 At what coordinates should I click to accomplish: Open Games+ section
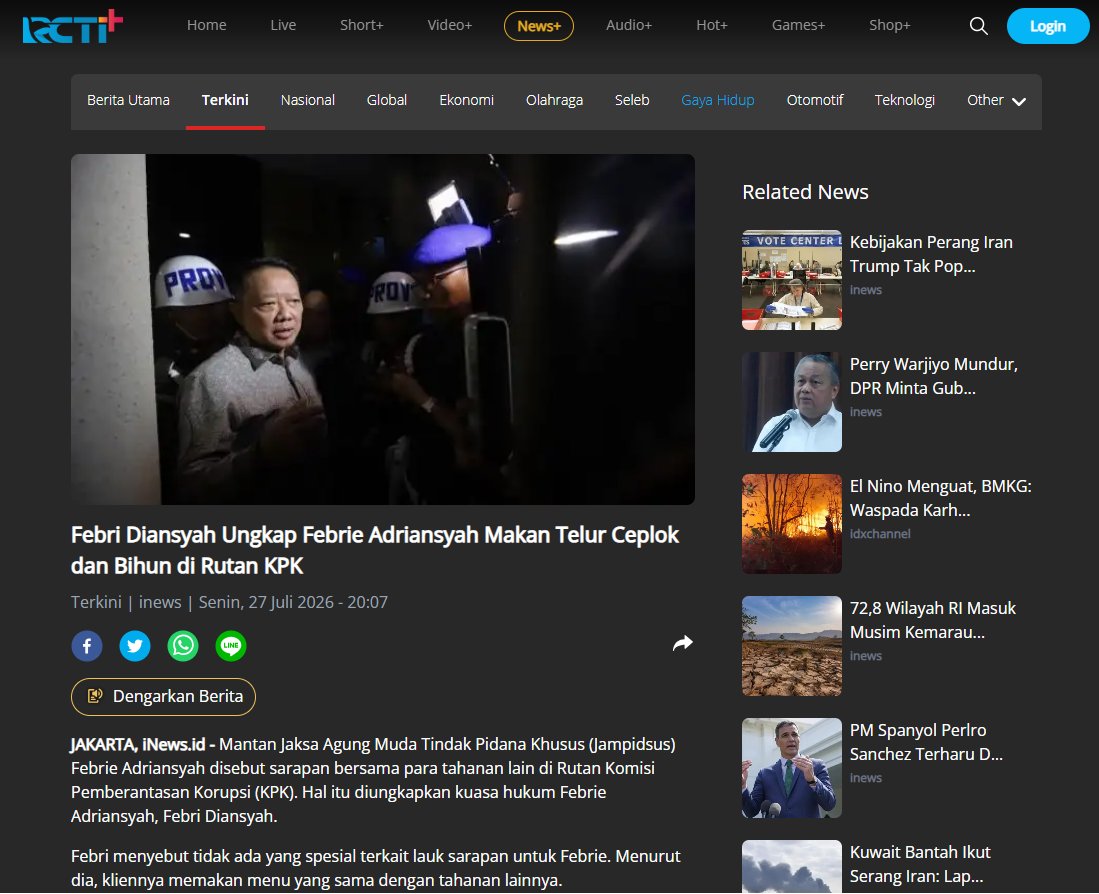(x=798, y=25)
